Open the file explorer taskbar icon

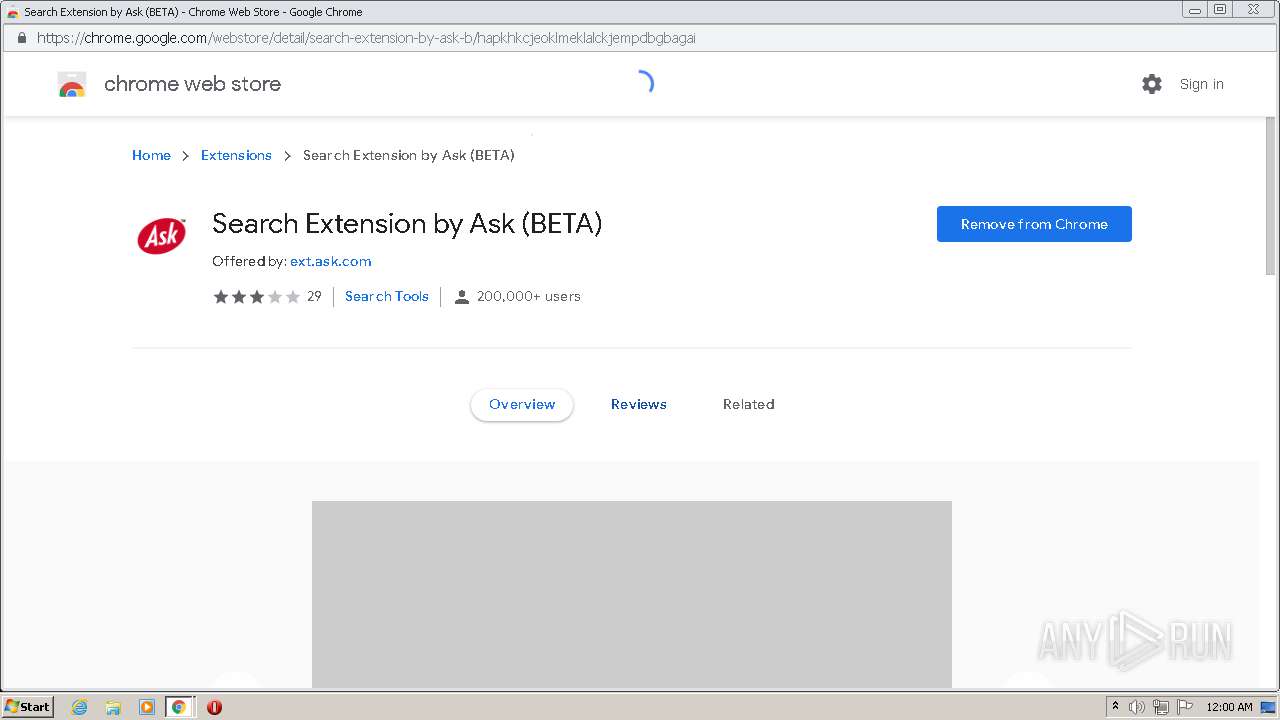[x=113, y=707]
